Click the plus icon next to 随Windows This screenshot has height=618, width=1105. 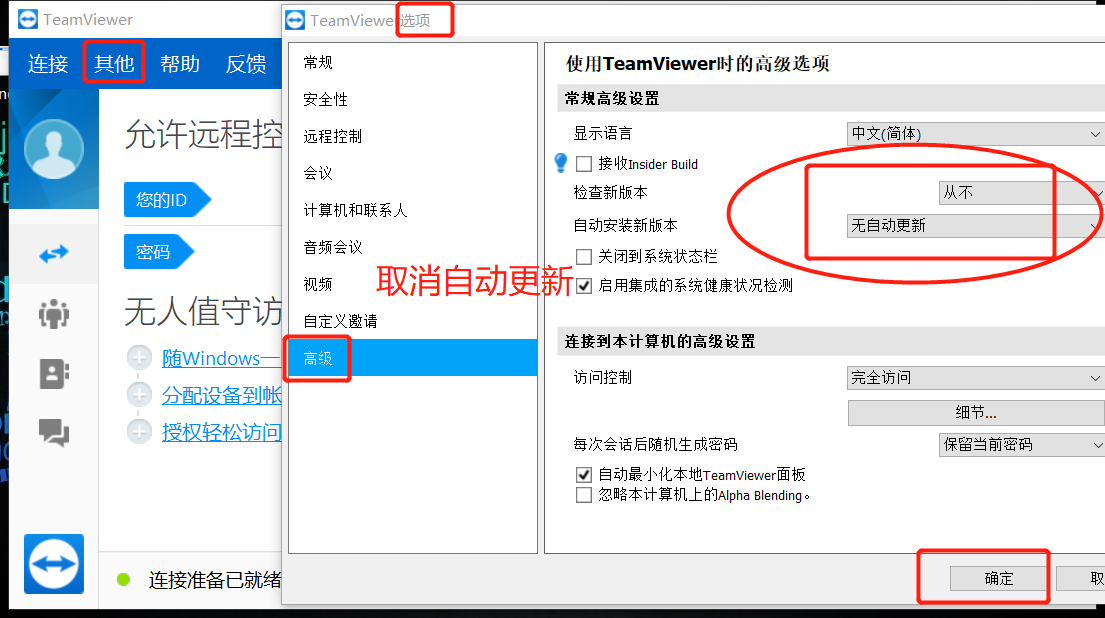(140, 358)
